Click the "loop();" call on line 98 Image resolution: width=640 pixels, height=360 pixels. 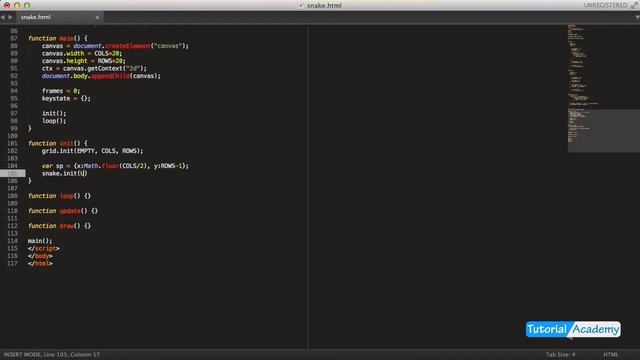(x=54, y=121)
